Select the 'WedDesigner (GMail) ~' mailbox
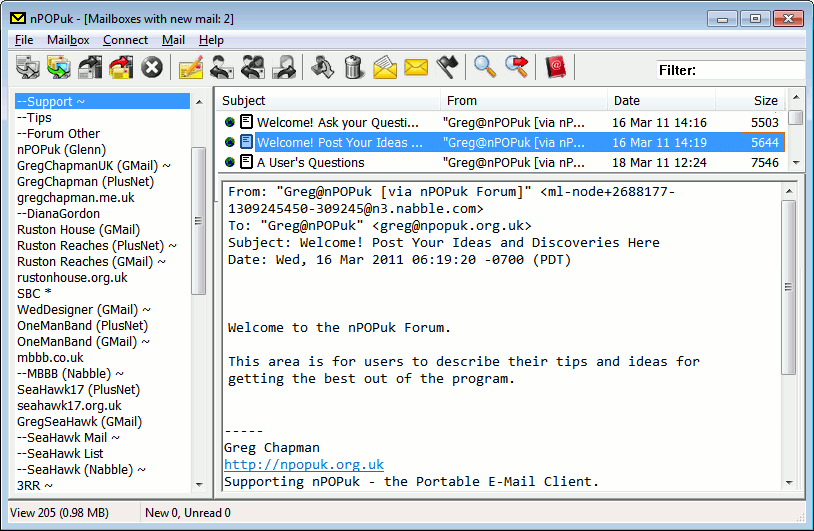The height and width of the screenshot is (531, 814). click(102, 310)
